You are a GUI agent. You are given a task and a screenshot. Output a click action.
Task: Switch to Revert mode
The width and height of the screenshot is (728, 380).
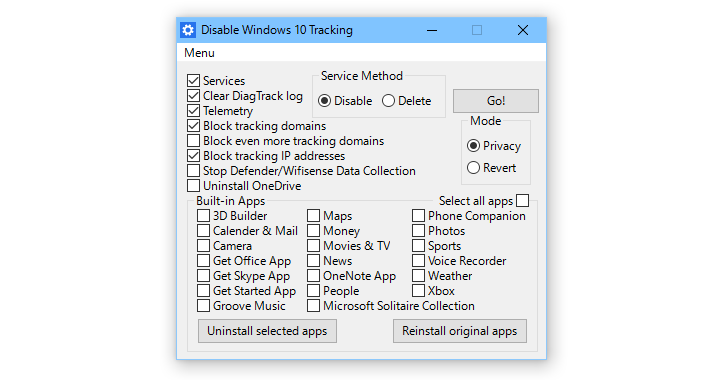[473, 168]
